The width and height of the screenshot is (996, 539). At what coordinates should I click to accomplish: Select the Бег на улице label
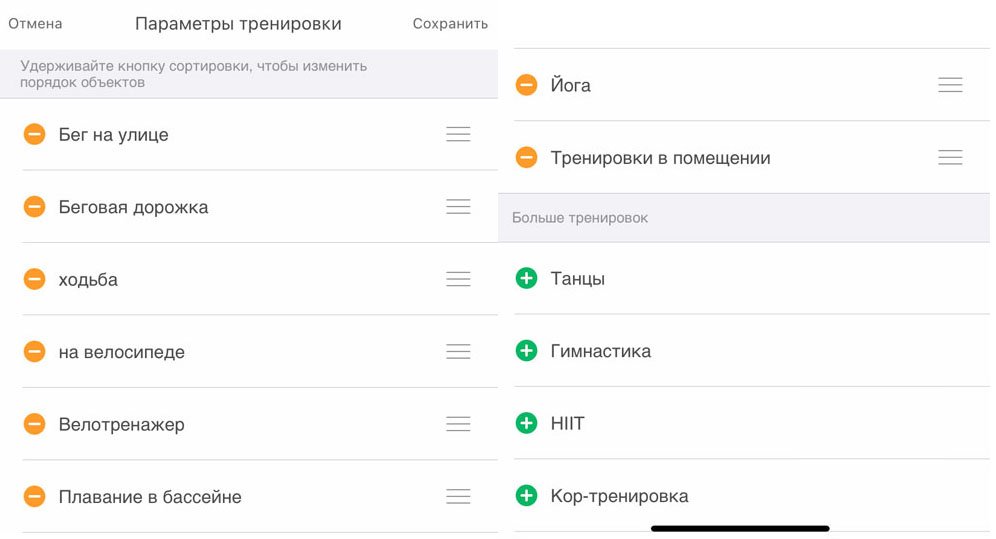coord(114,135)
